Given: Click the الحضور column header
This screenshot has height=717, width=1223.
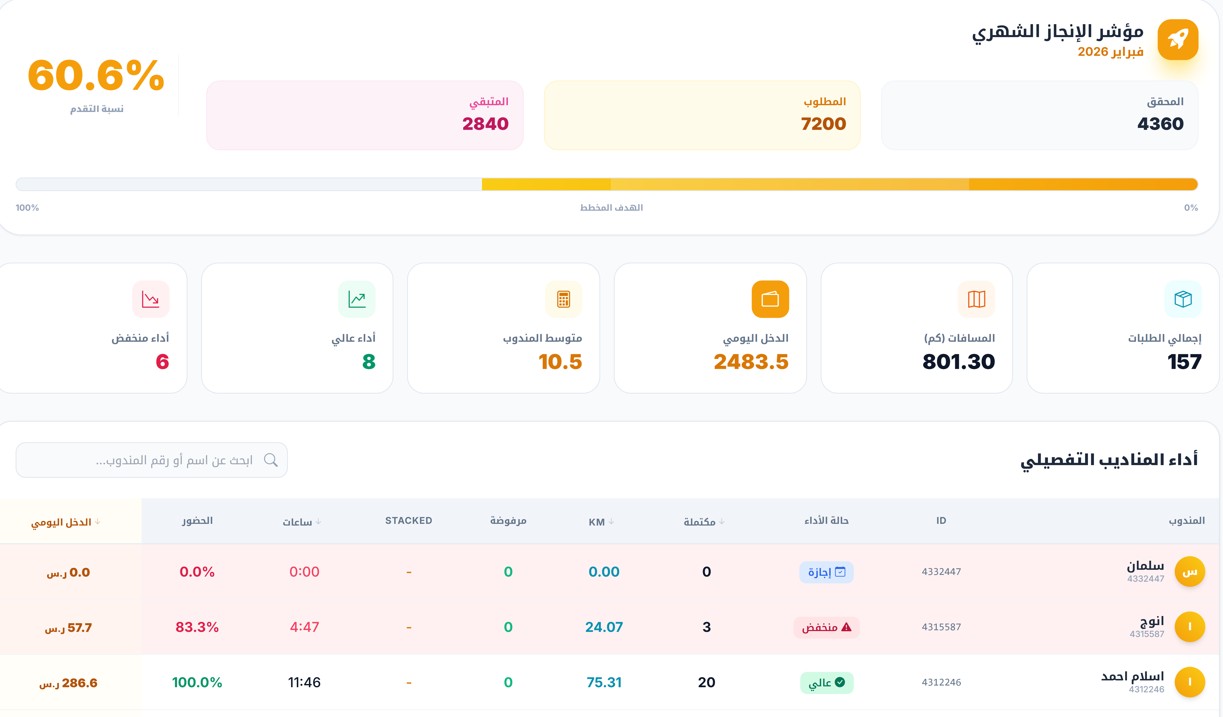Looking at the screenshot, I should tap(197, 521).
